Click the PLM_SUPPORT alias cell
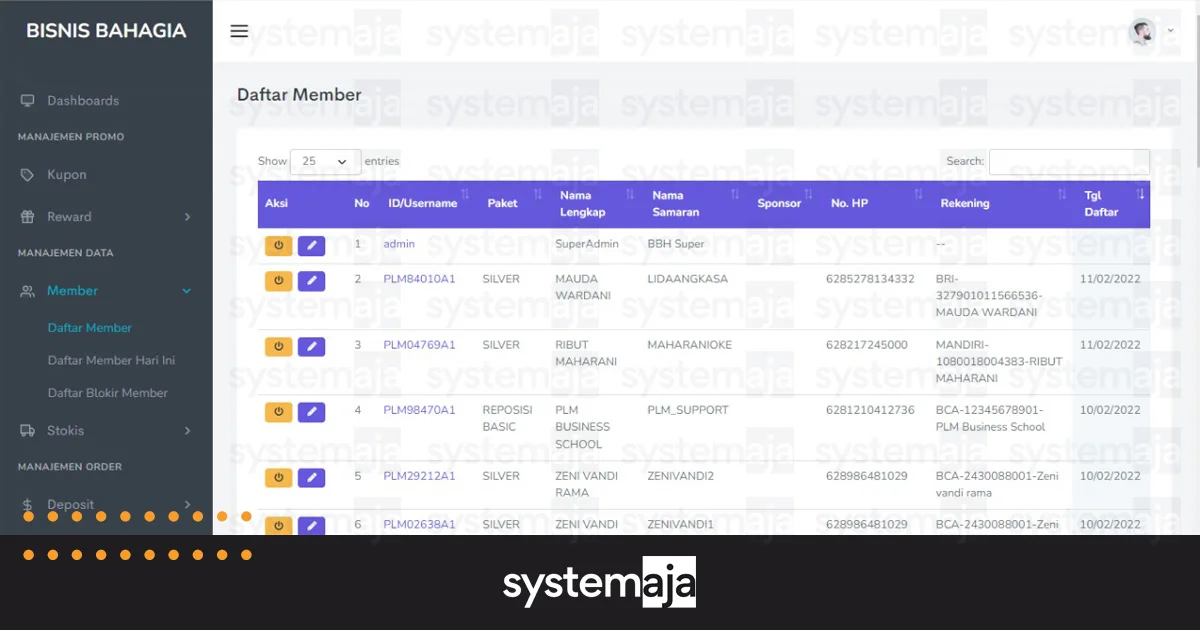Image resolution: width=1200 pixels, height=630 pixels. coord(688,410)
